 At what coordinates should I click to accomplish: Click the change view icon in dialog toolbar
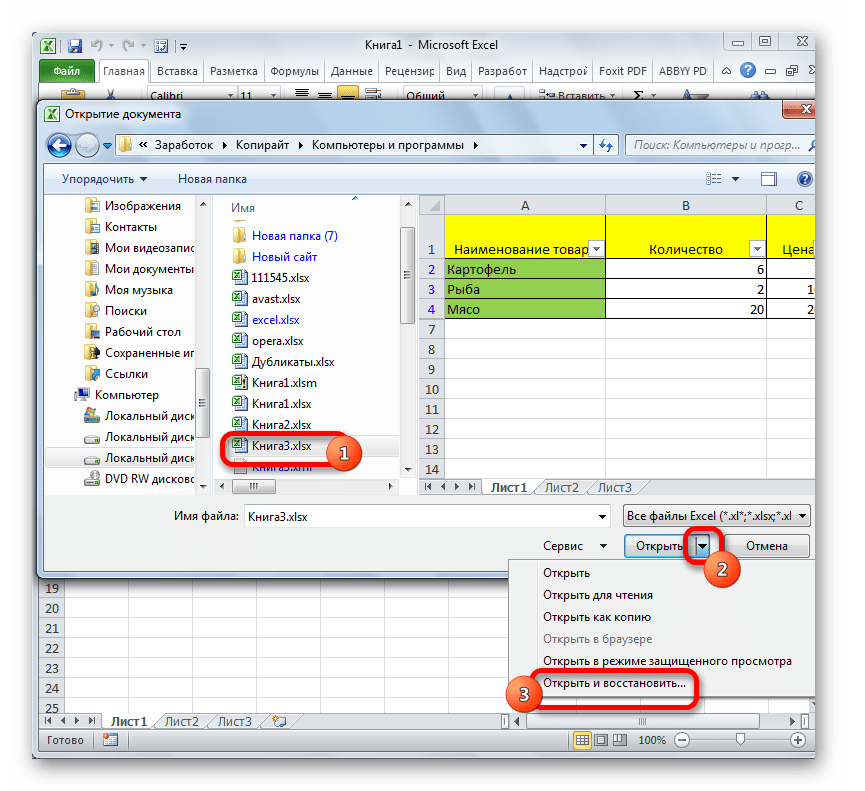(713, 179)
